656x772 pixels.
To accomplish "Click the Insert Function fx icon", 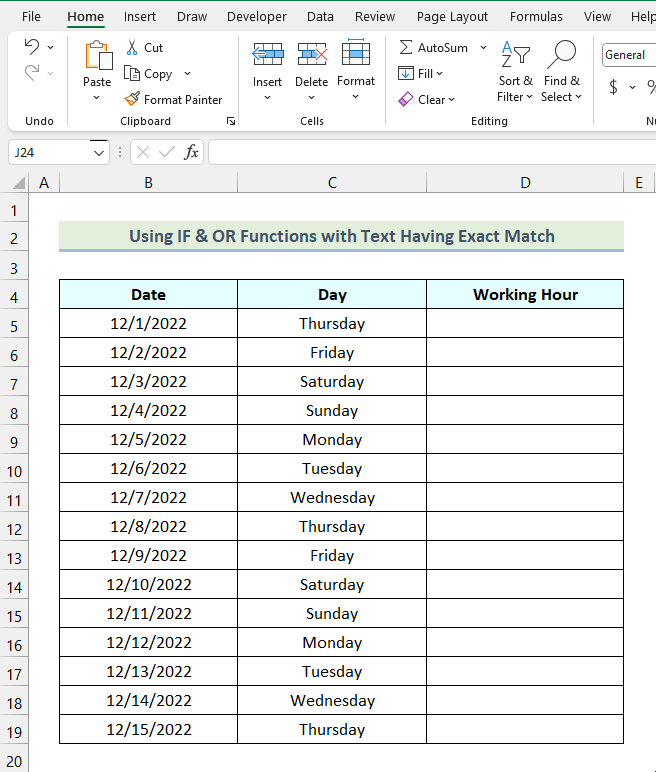I will (x=191, y=152).
